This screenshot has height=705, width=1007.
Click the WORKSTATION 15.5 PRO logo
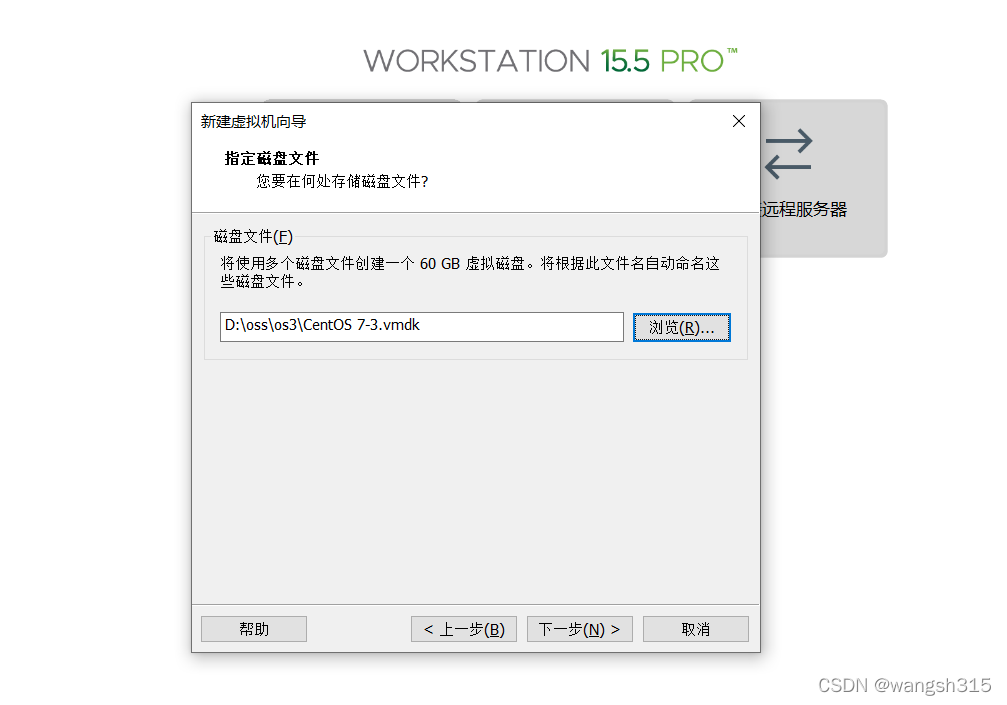point(550,61)
